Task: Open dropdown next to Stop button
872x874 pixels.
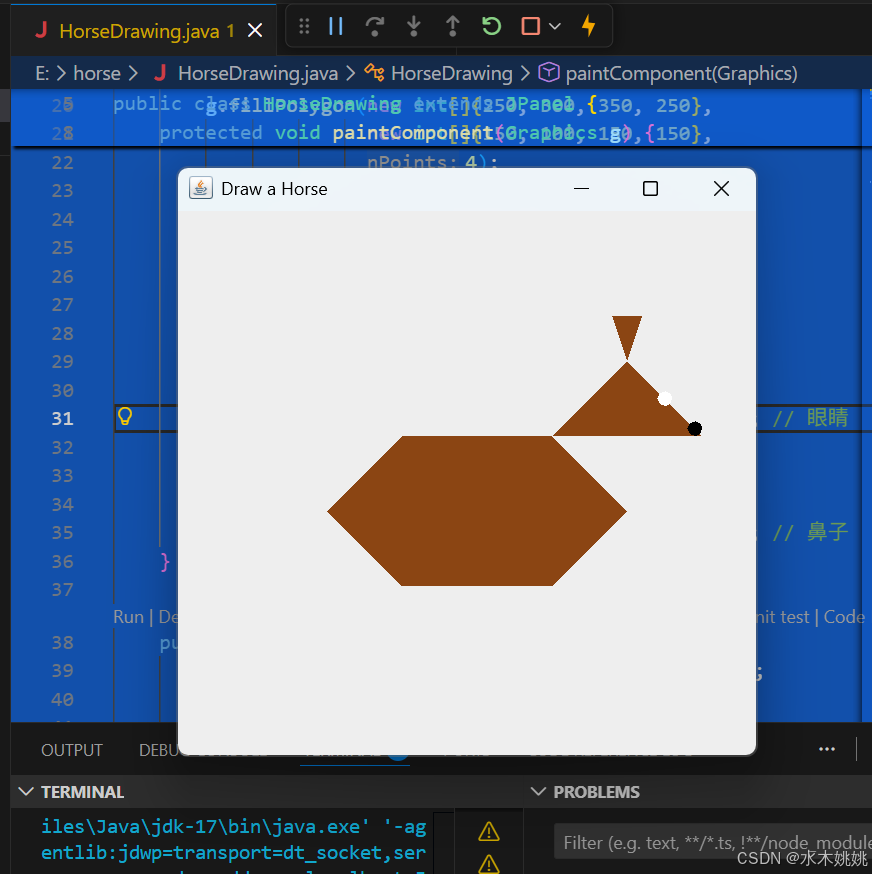Action: [554, 26]
